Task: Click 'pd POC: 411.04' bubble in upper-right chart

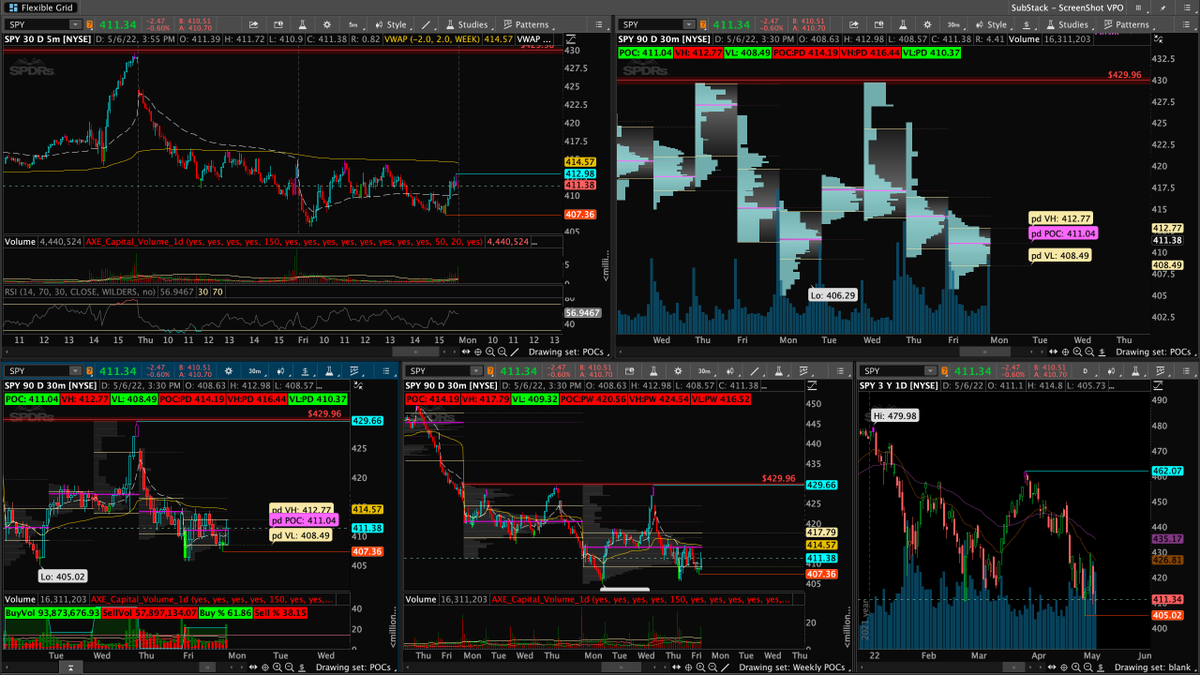Action: pos(1064,233)
